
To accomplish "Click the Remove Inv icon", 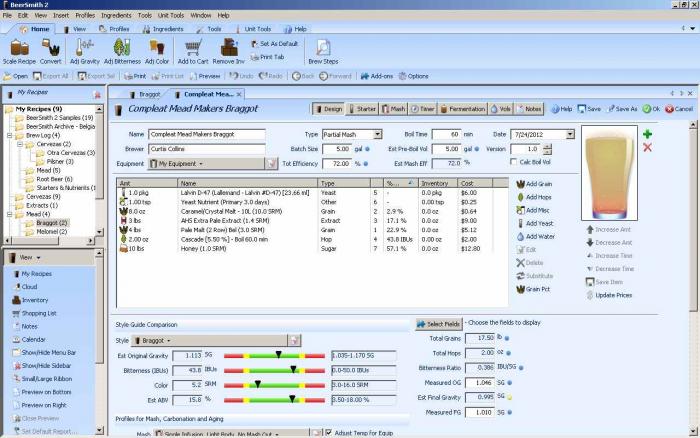I will pyautogui.click(x=229, y=51).
